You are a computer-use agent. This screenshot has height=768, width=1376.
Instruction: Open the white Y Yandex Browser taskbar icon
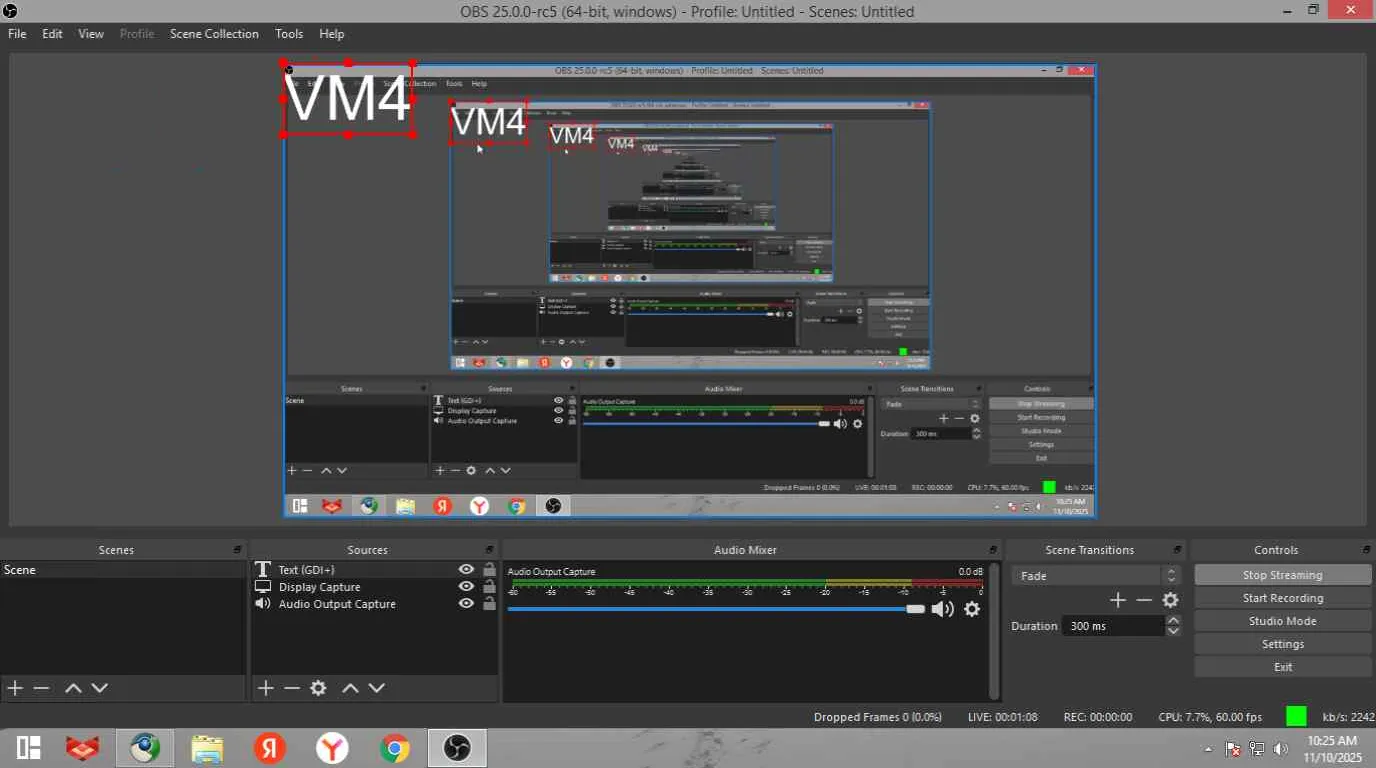332,748
